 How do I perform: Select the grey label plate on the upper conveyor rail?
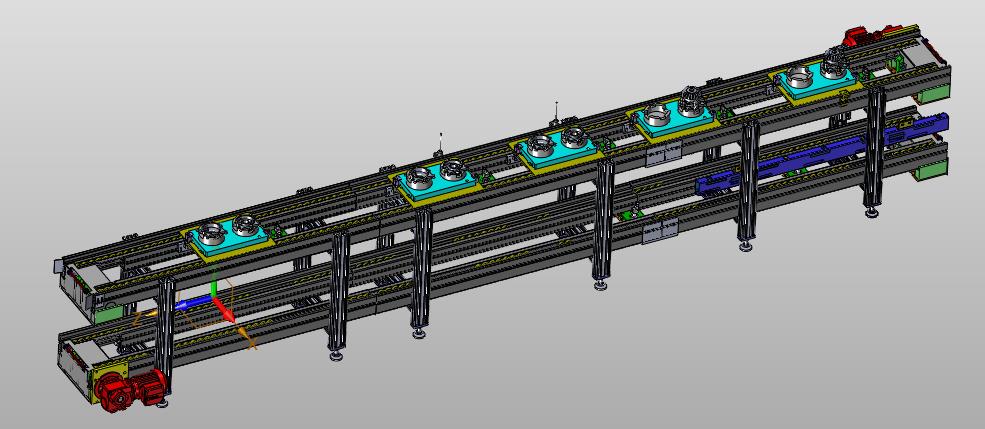pos(663,153)
